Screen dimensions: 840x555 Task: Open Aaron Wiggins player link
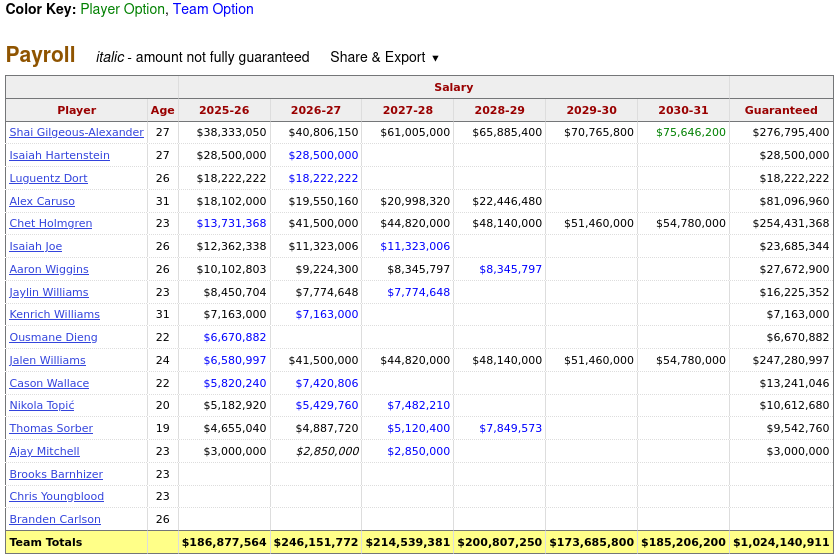pos(49,269)
